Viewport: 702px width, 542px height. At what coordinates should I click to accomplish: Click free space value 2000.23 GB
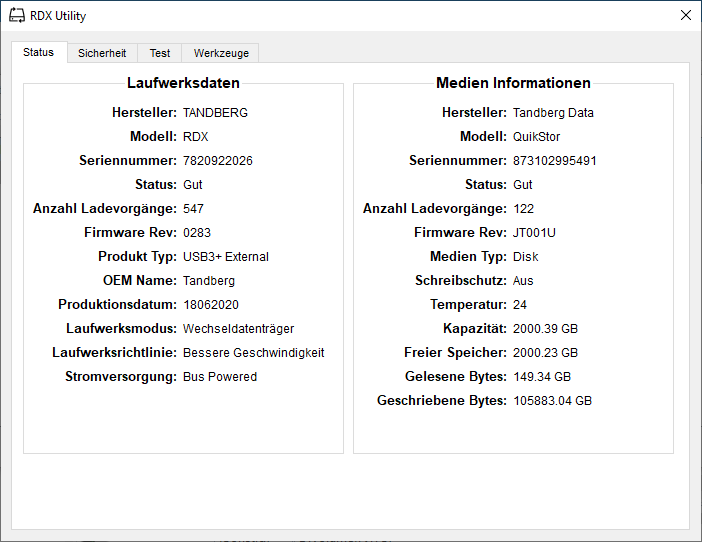click(x=545, y=353)
